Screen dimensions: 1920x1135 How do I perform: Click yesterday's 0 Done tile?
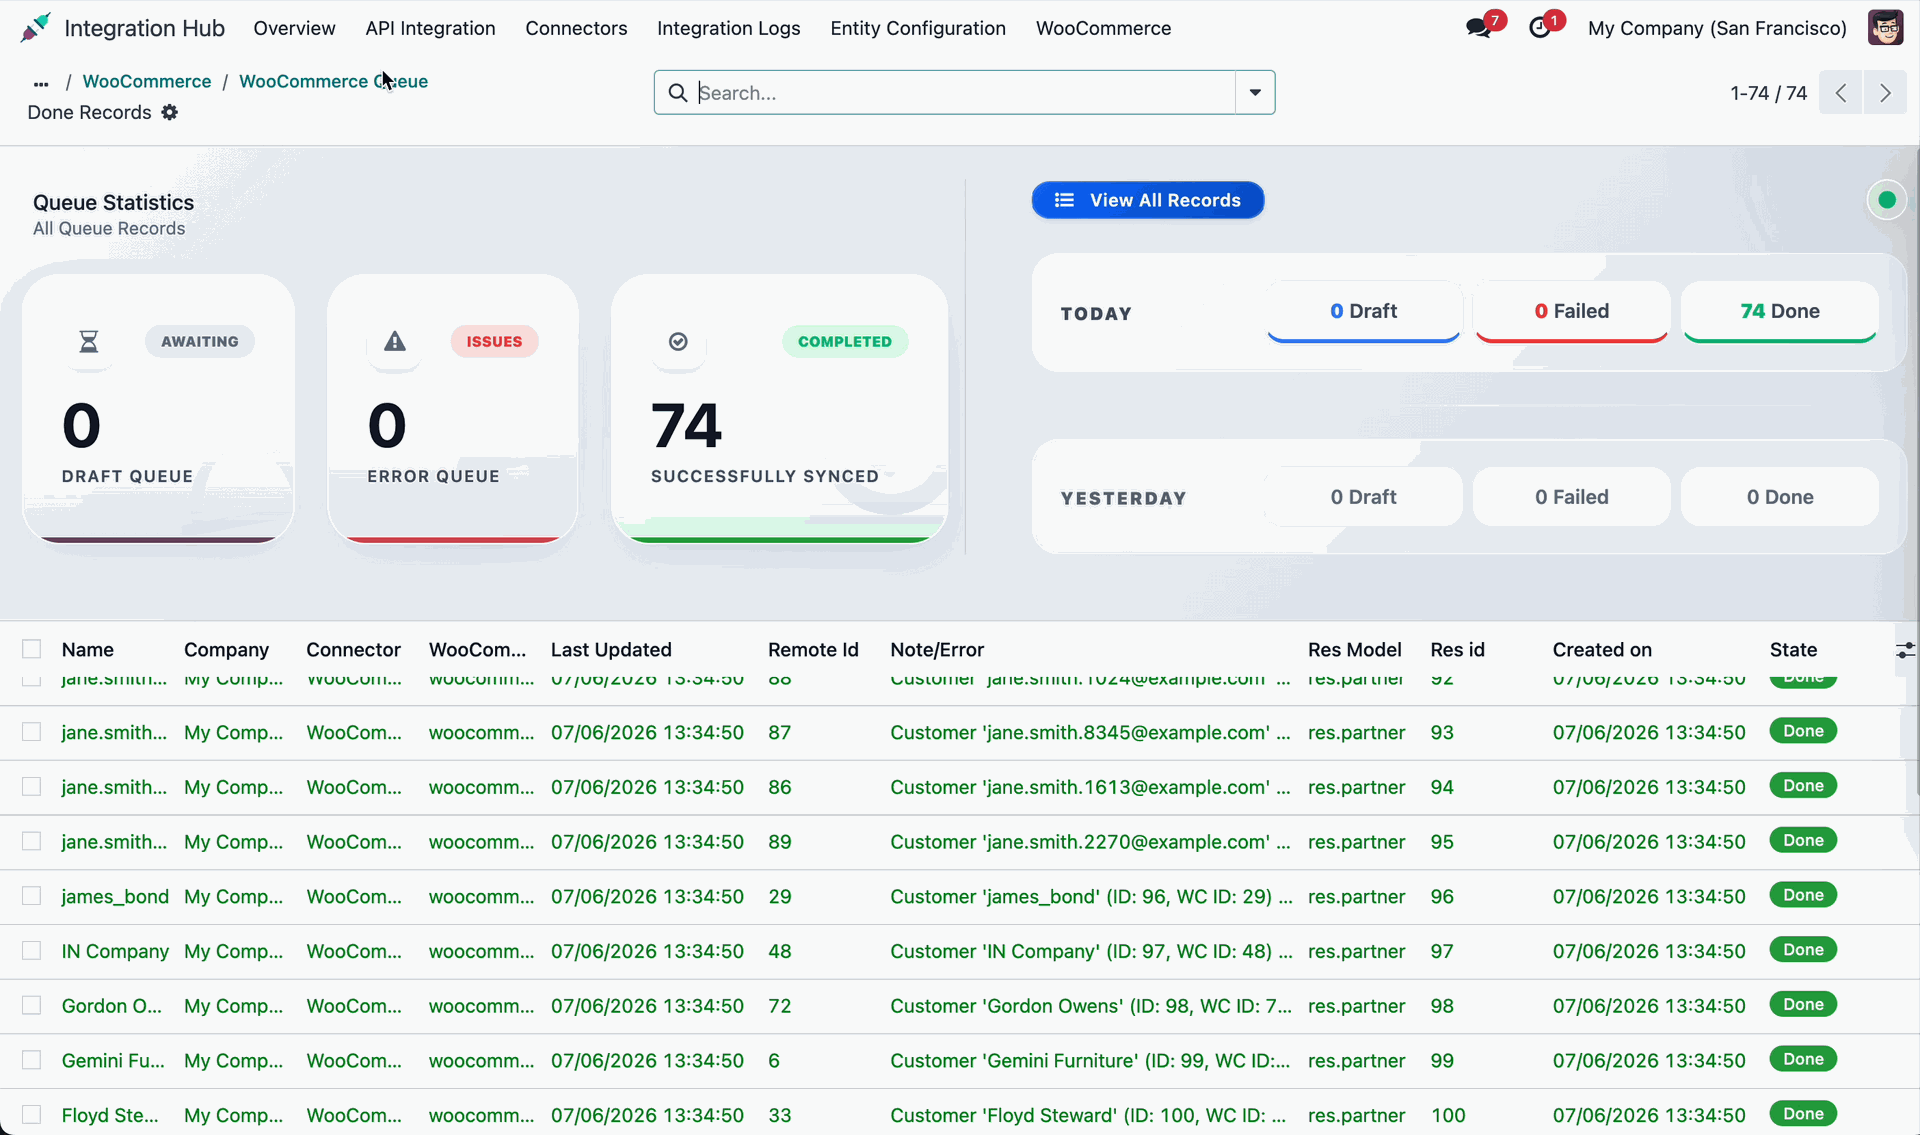coord(1780,497)
